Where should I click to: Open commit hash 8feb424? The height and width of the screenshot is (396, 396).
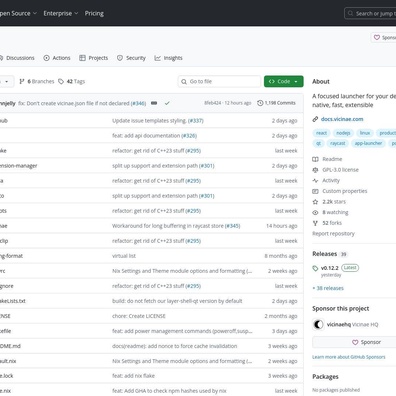point(213,103)
